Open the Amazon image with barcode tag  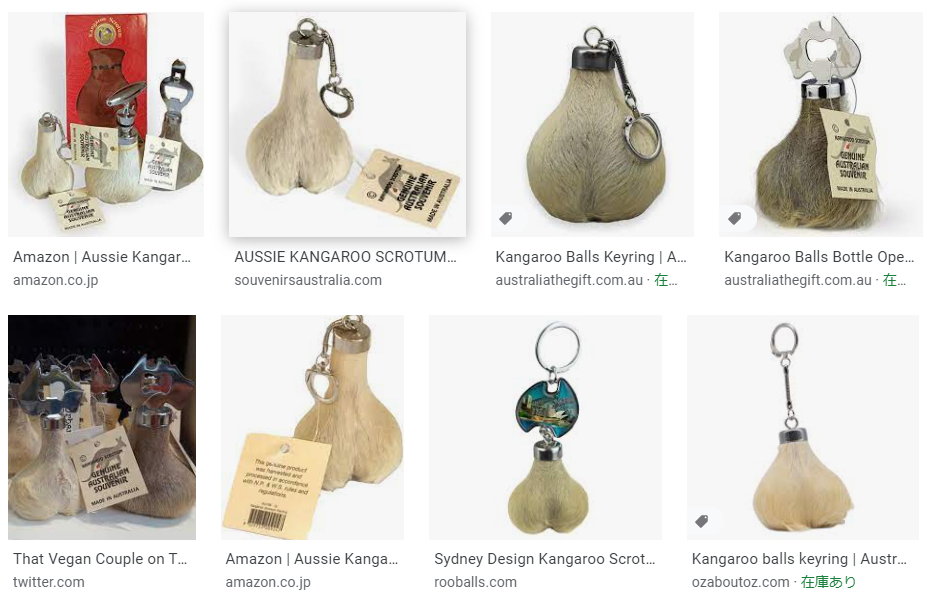312,427
